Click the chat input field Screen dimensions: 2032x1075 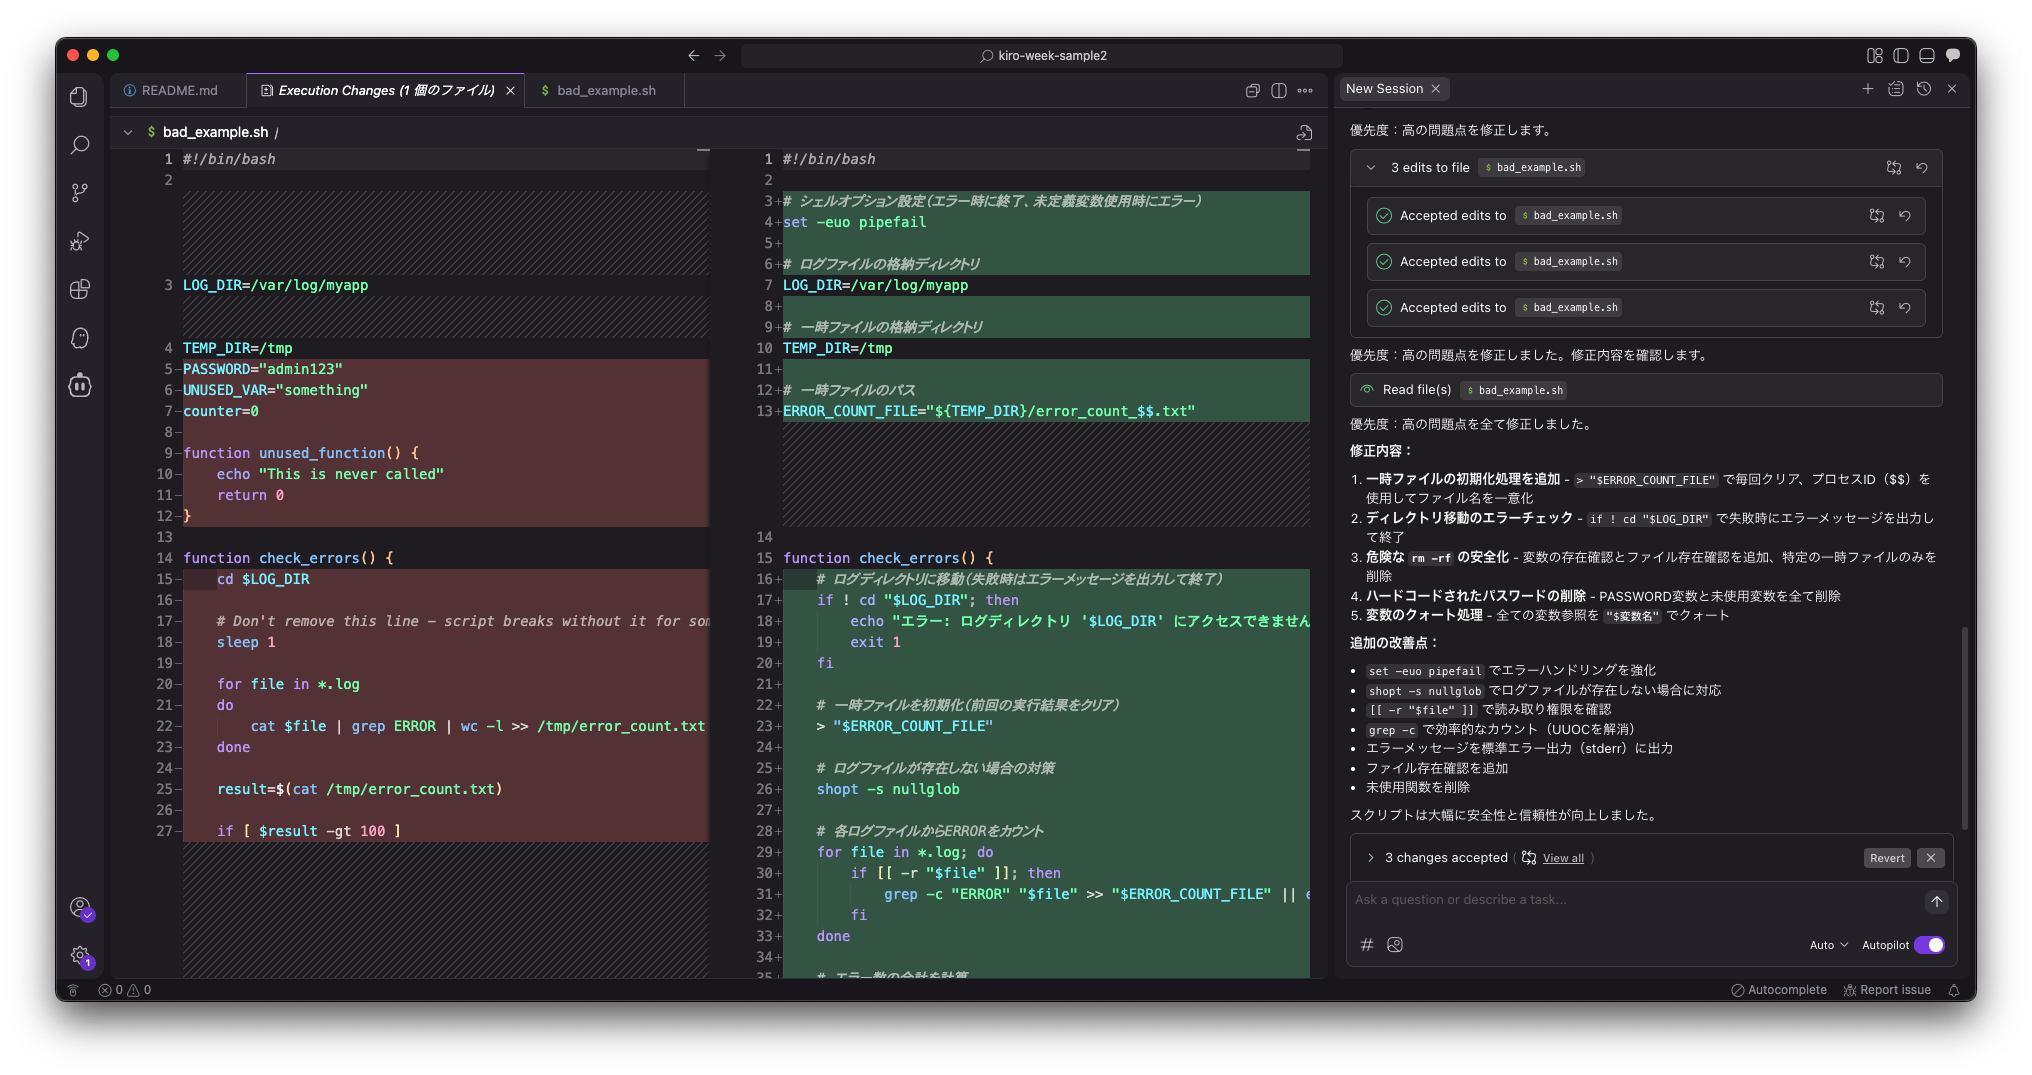pyautogui.click(x=1630, y=900)
